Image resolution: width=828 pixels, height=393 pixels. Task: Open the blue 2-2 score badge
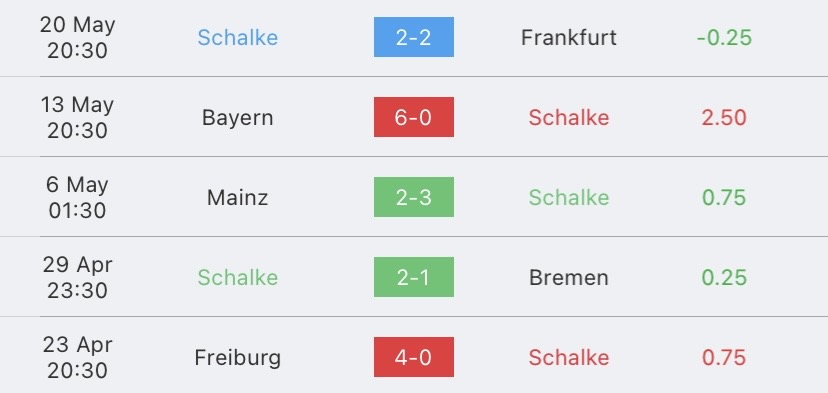click(x=413, y=37)
